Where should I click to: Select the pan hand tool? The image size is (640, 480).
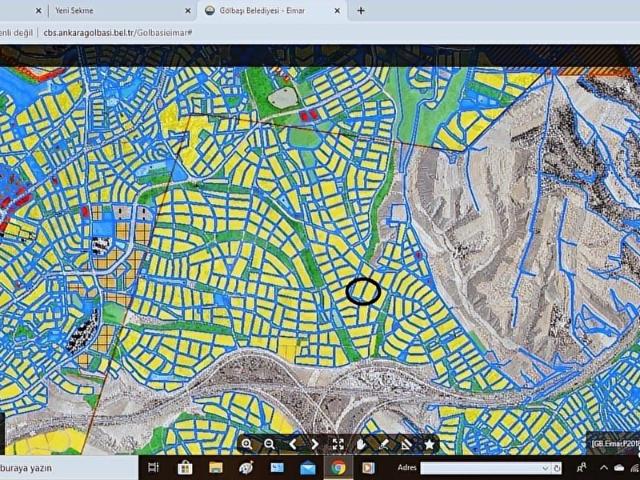click(x=361, y=444)
